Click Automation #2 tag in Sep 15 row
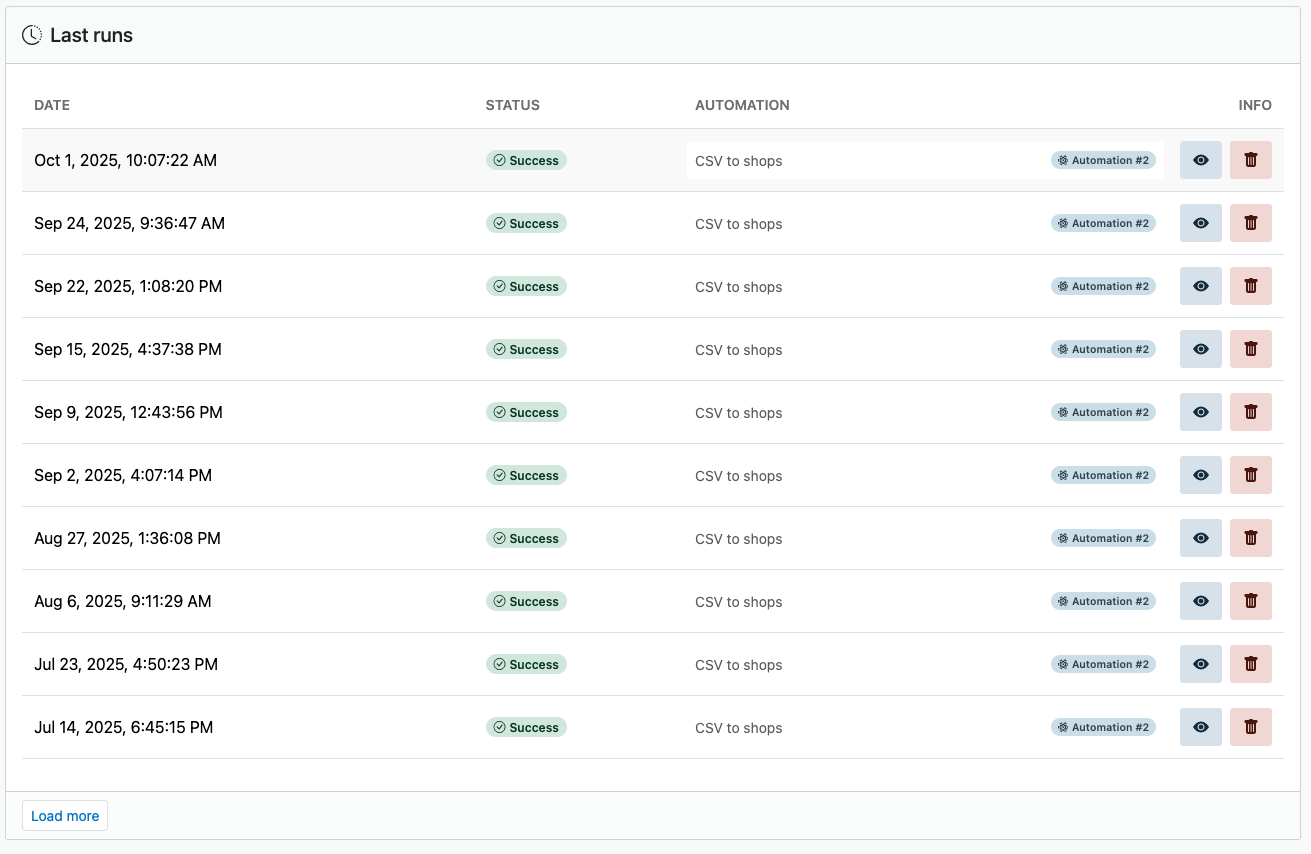The width and height of the screenshot is (1311, 854). pyautogui.click(x=1103, y=349)
